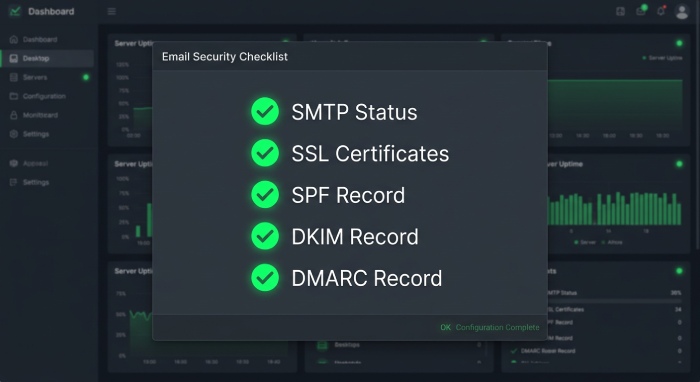Viewport: 700px width, 382px height.
Task: Toggle the SSL Certificates check mark
Action: coord(265,153)
